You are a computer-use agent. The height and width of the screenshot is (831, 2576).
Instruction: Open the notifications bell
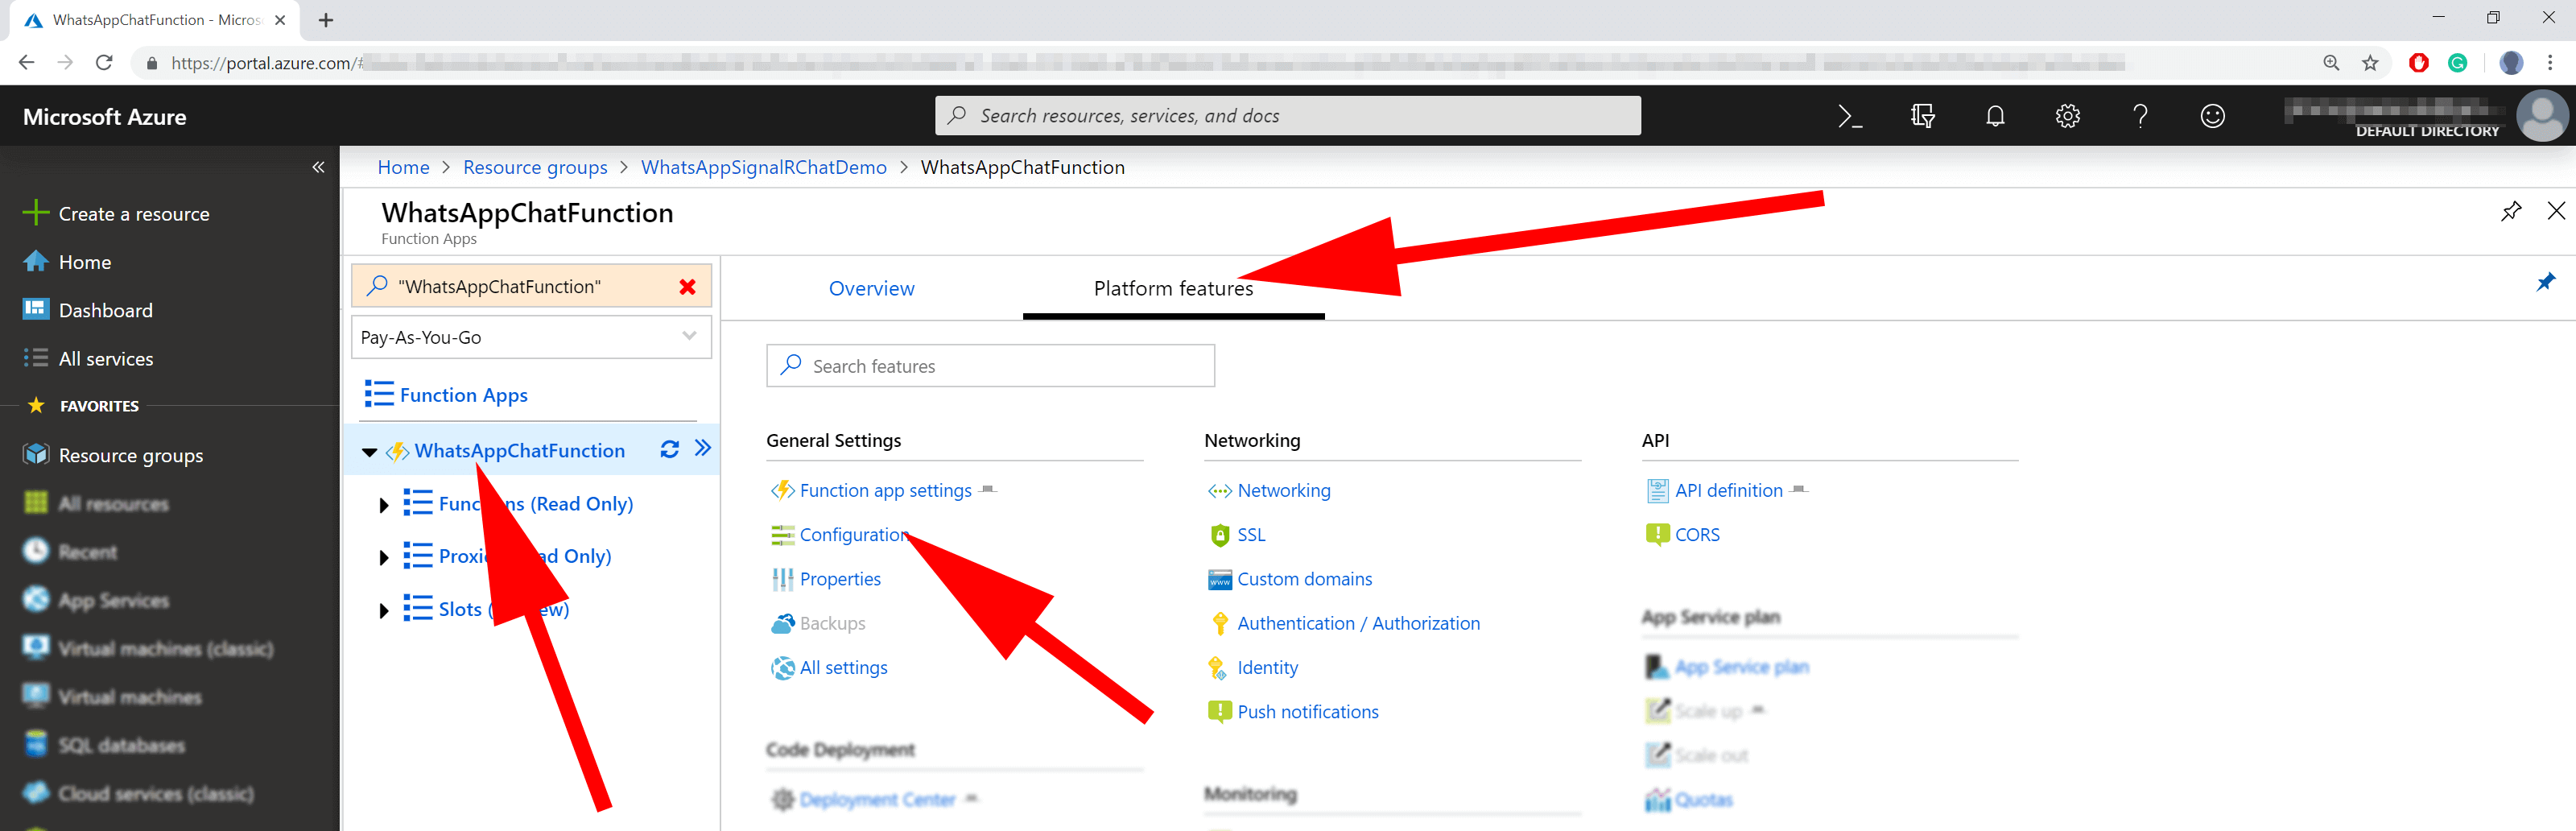point(1995,116)
